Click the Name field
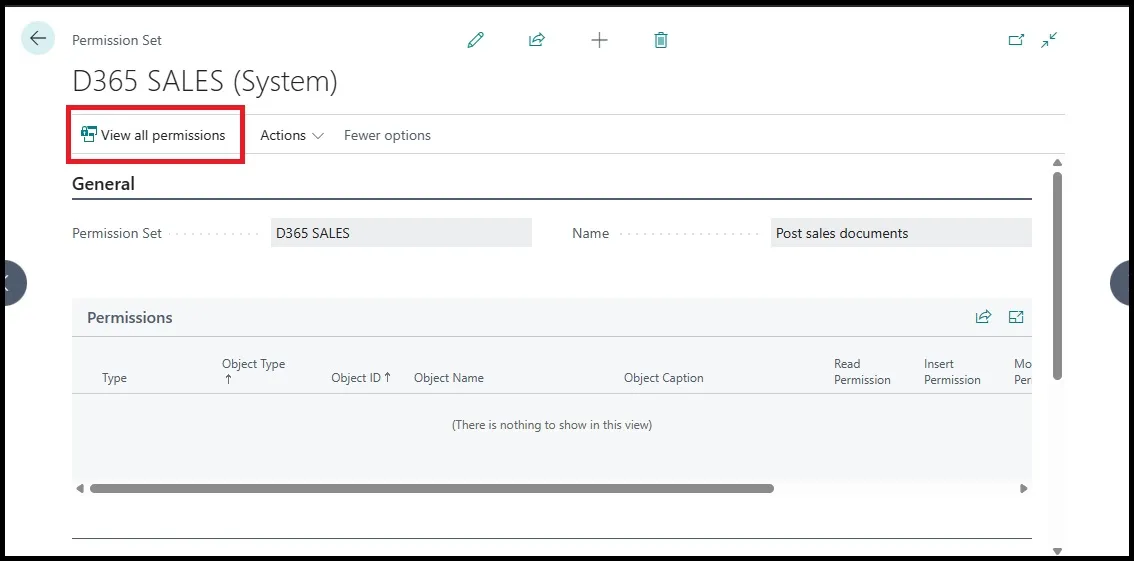The width and height of the screenshot is (1134, 561). tap(901, 233)
